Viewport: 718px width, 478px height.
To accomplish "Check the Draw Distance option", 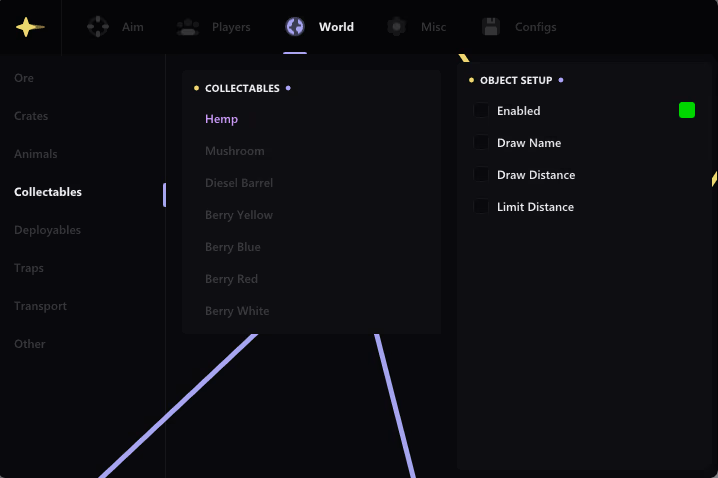I will click(x=481, y=174).
